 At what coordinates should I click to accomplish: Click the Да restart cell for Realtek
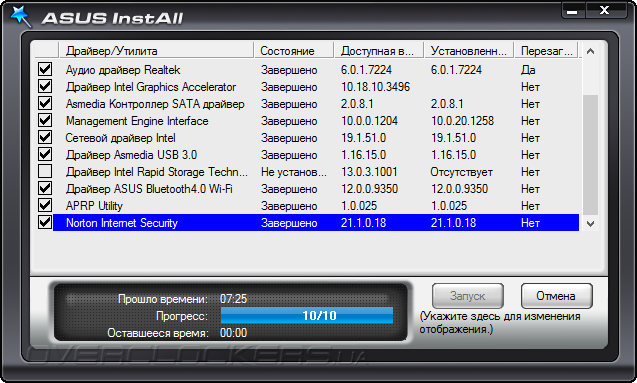pos(528,70)
